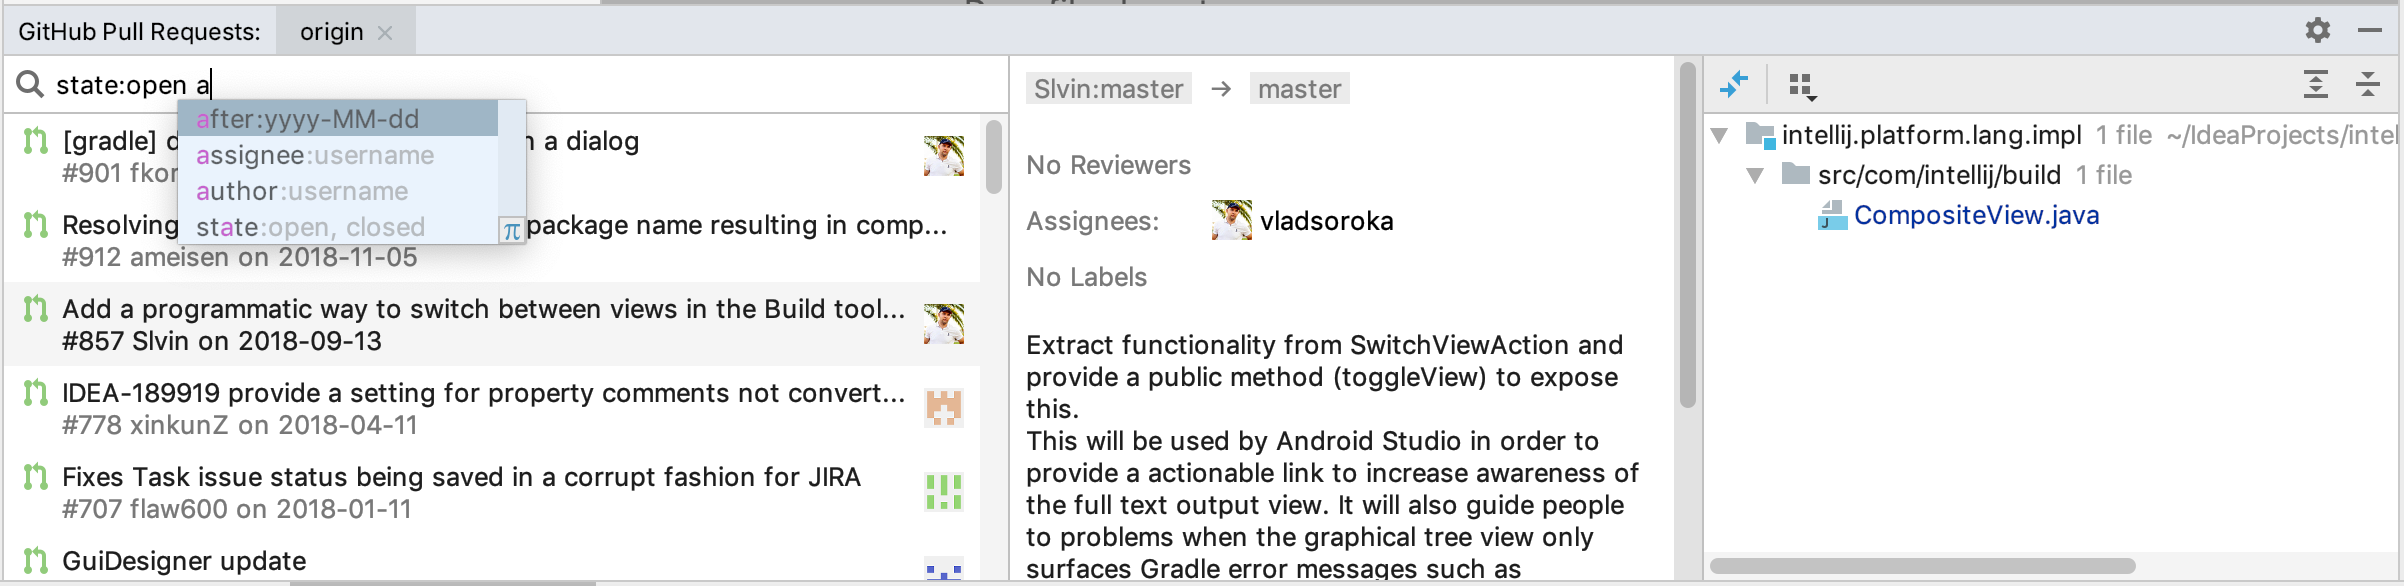Toggle the synchronize-scrolling arrows icon
Screen dimensions: 2404x586
click(x=1735, y=86)
